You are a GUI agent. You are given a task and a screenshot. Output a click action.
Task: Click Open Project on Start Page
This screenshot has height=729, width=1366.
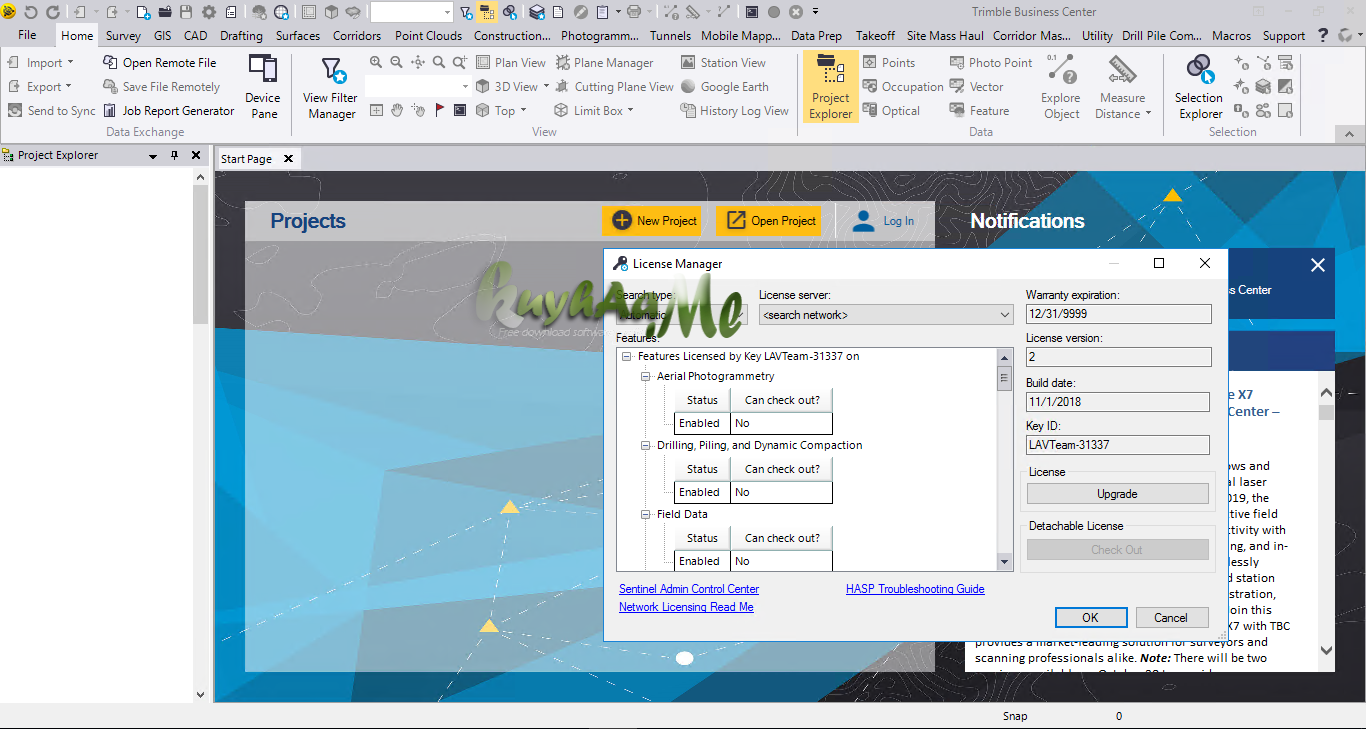point(770,221)
